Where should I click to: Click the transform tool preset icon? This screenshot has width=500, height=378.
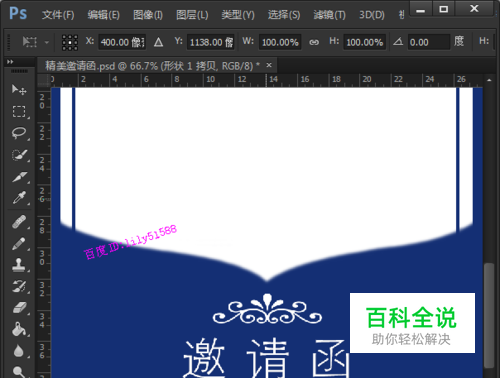pos(29,42)
